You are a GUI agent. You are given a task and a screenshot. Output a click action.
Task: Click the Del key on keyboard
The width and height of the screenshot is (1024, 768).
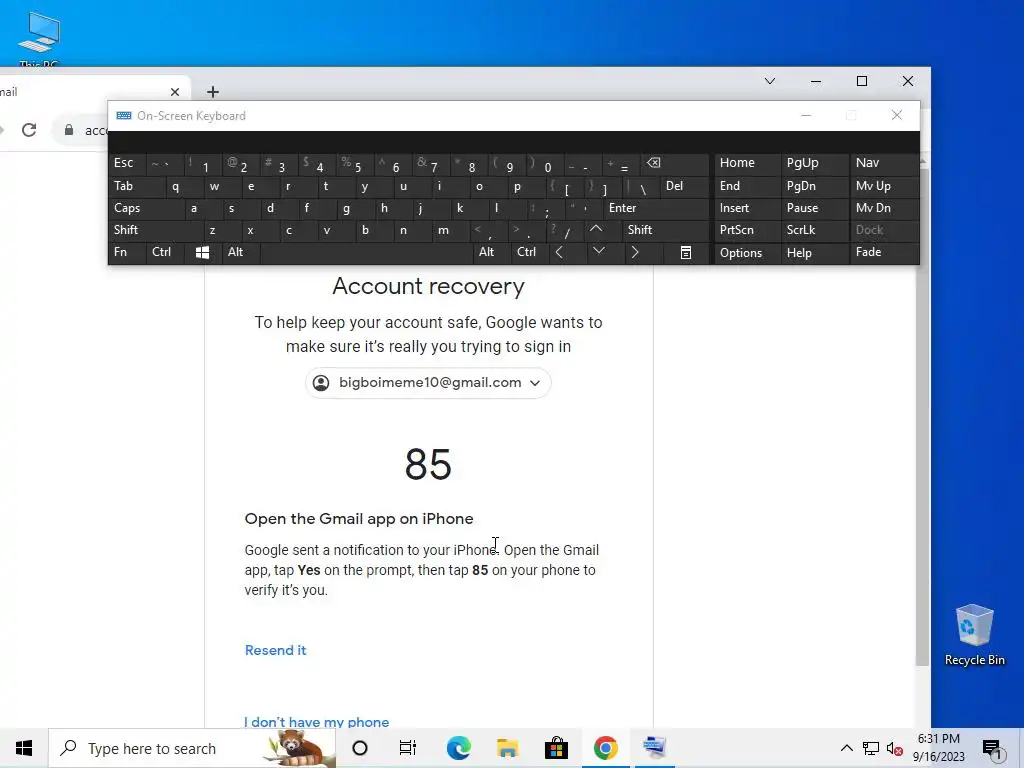tap(684, 186)
